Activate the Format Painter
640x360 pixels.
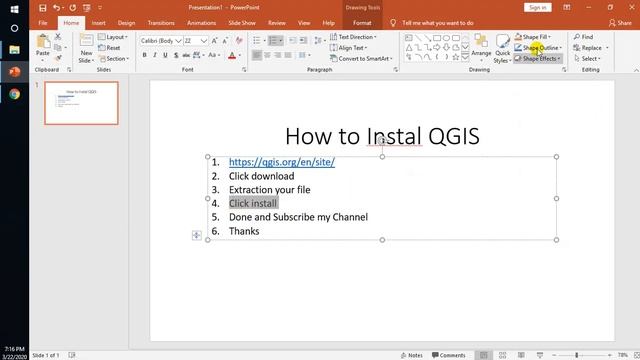[58, 58]
